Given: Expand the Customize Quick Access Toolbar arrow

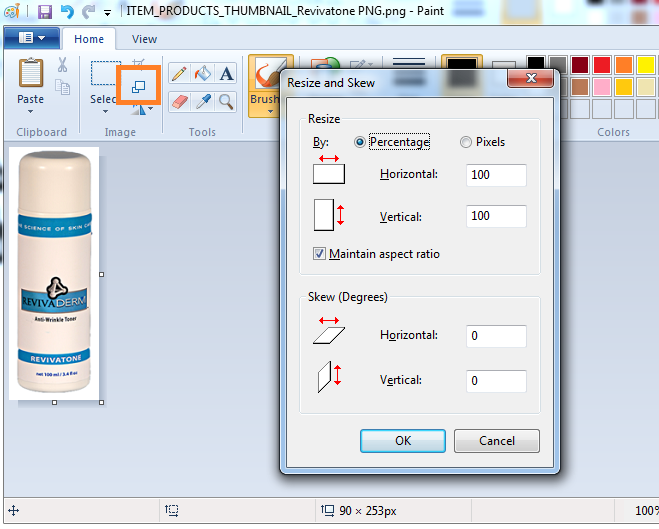Looking at the screenshot, I should [x=107, y=13].
